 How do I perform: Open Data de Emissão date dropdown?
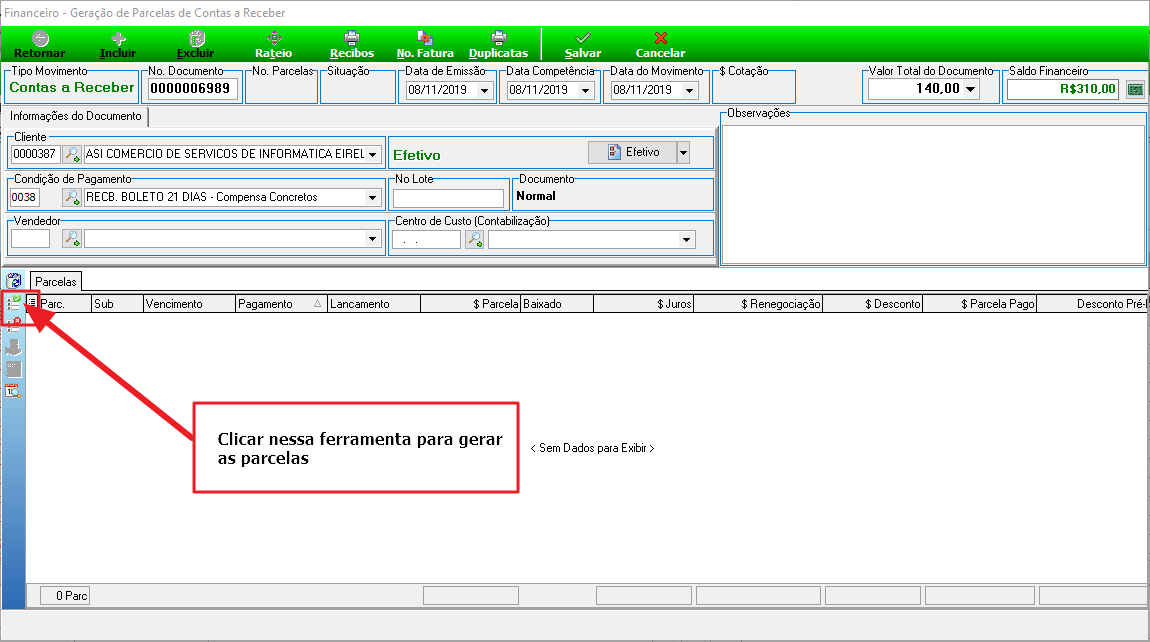click(x=484, y=90)
